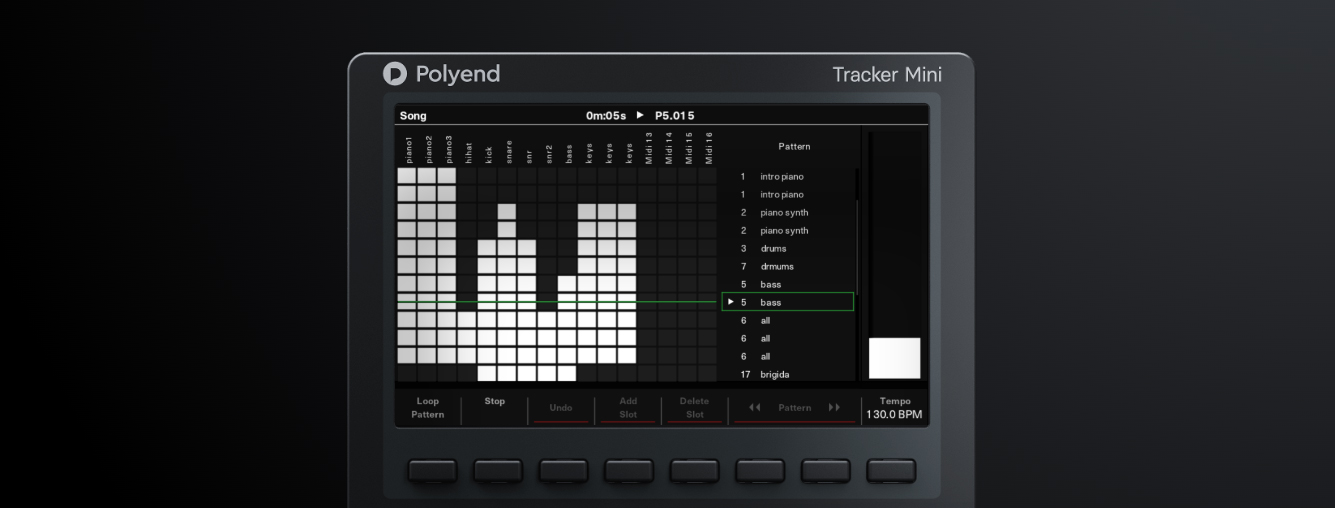Viewport: 1335px width, 508px height.
Task: Click the snare track label
Action: [508, 152]
